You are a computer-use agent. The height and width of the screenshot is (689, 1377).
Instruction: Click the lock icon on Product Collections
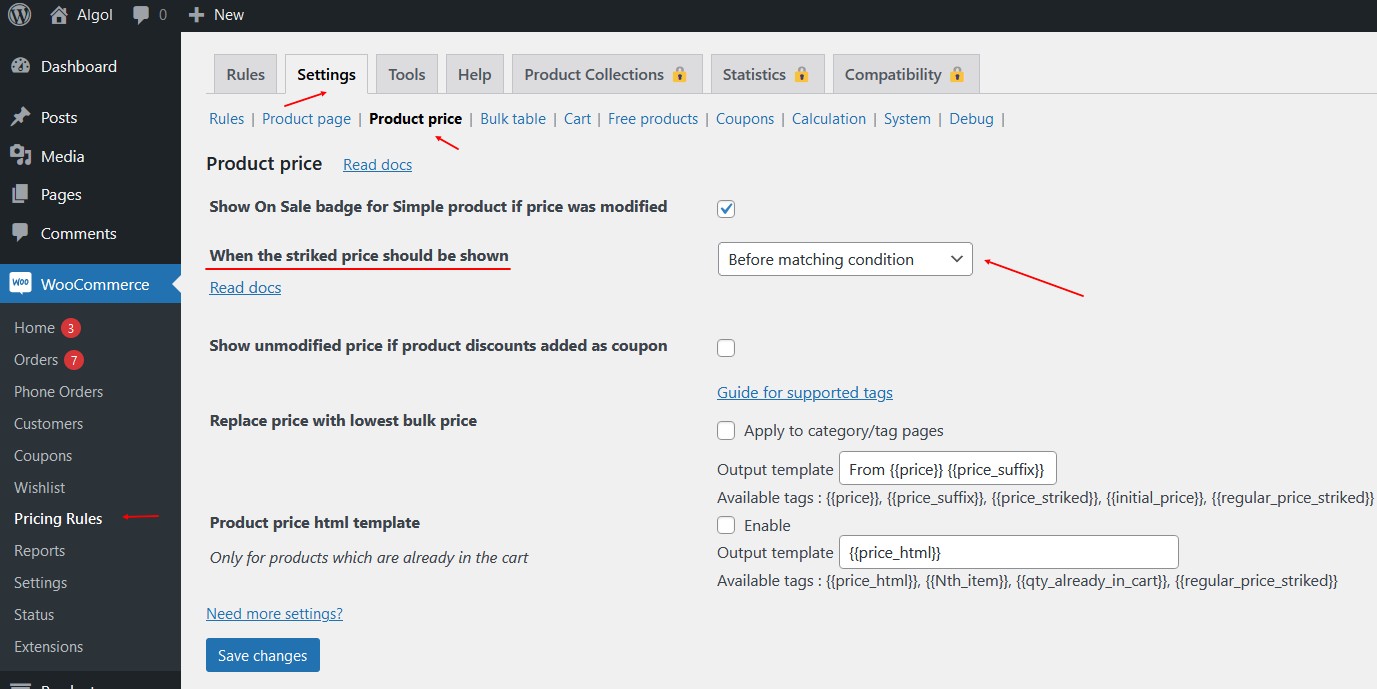[x=680, y=74]
